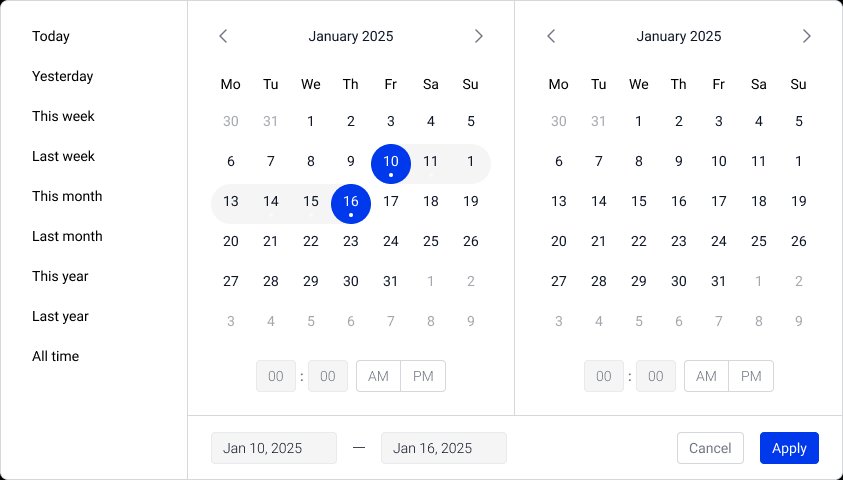Go to previous month in right calendar
843x480 pixels.
coord(551,36)
